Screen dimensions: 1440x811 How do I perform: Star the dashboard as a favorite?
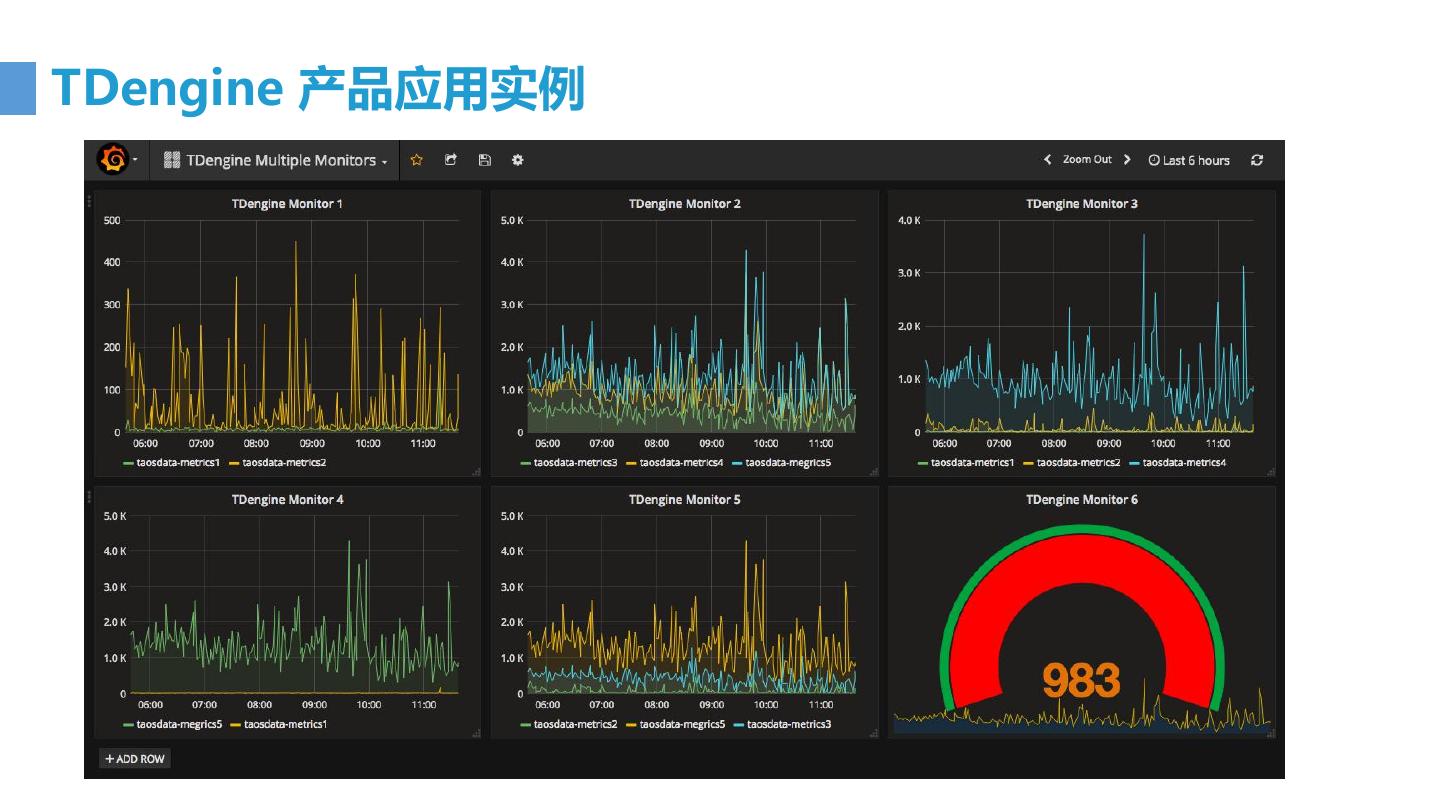[x=417, y=160]
